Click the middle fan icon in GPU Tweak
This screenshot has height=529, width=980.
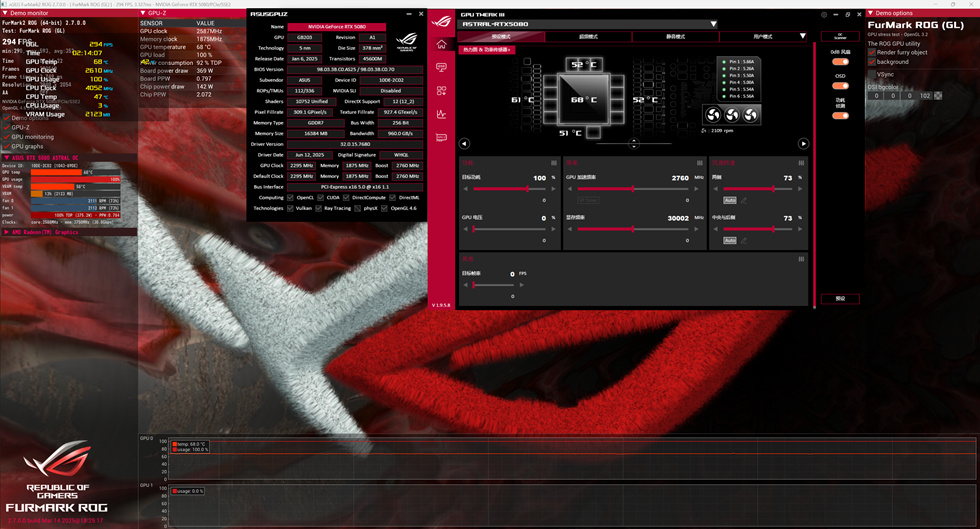(x=731, y=114)
